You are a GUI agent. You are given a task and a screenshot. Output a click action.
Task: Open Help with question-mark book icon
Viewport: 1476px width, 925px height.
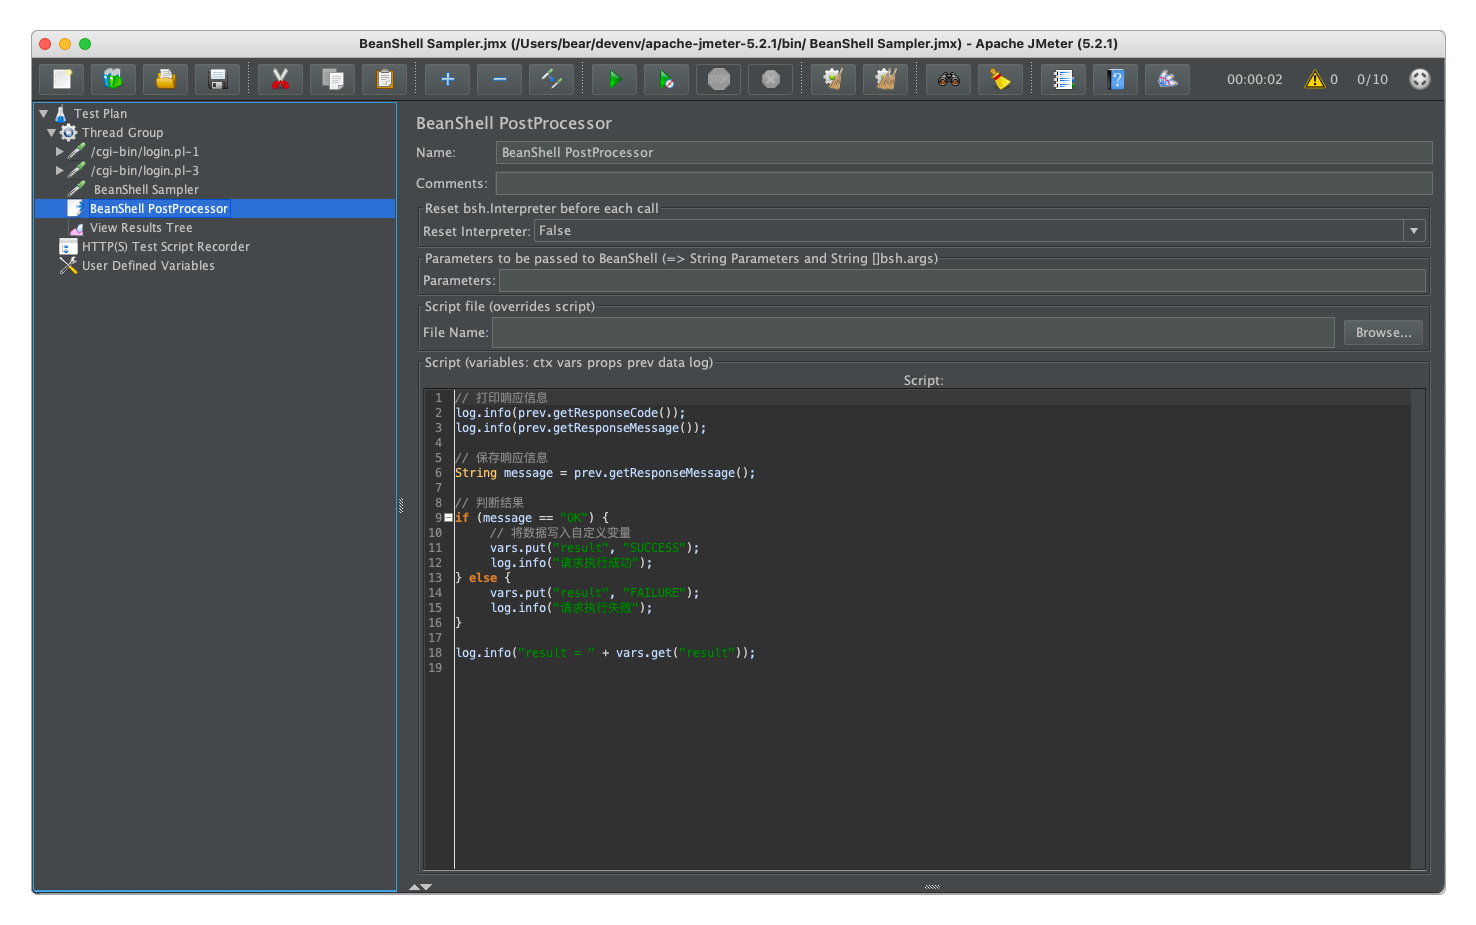[1116, 79]
